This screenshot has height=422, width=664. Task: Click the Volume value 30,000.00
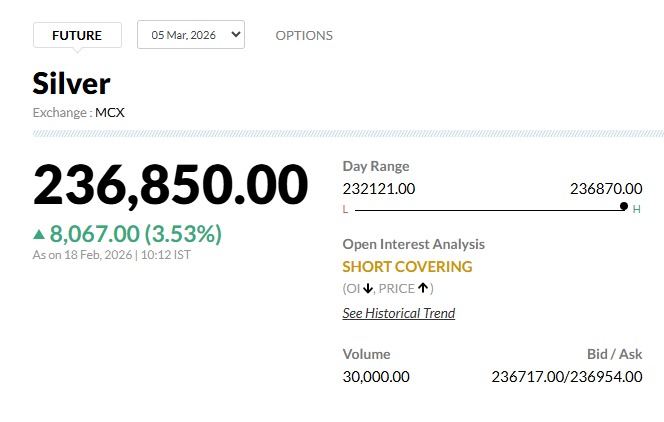(x=376, y=377)
